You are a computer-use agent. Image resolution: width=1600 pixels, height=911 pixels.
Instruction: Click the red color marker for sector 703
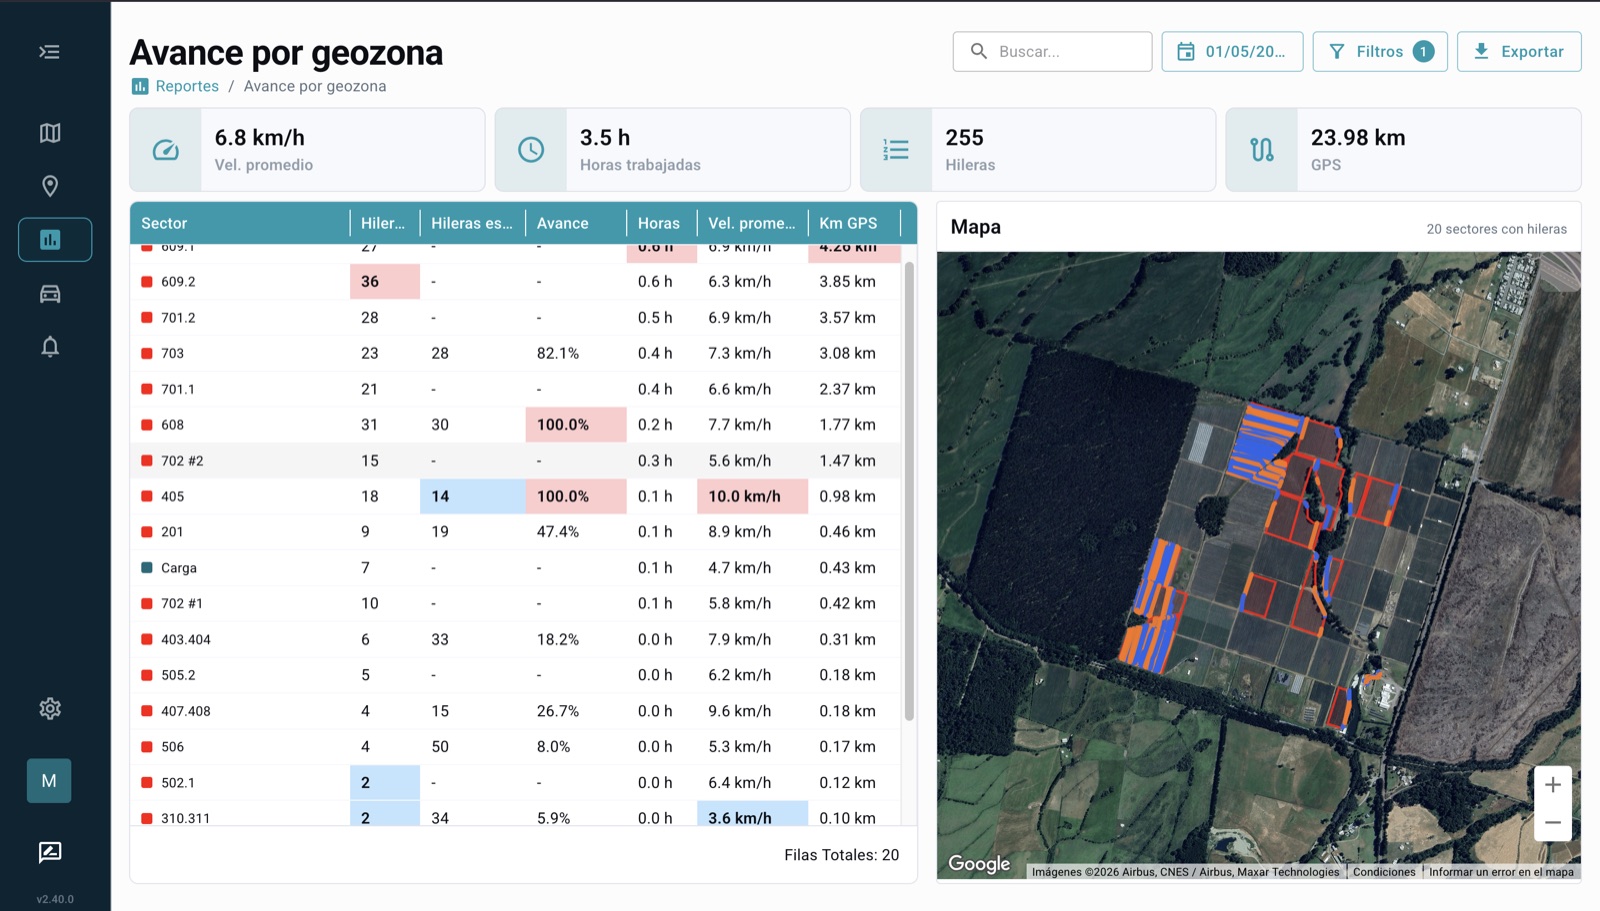coord(147,353)
